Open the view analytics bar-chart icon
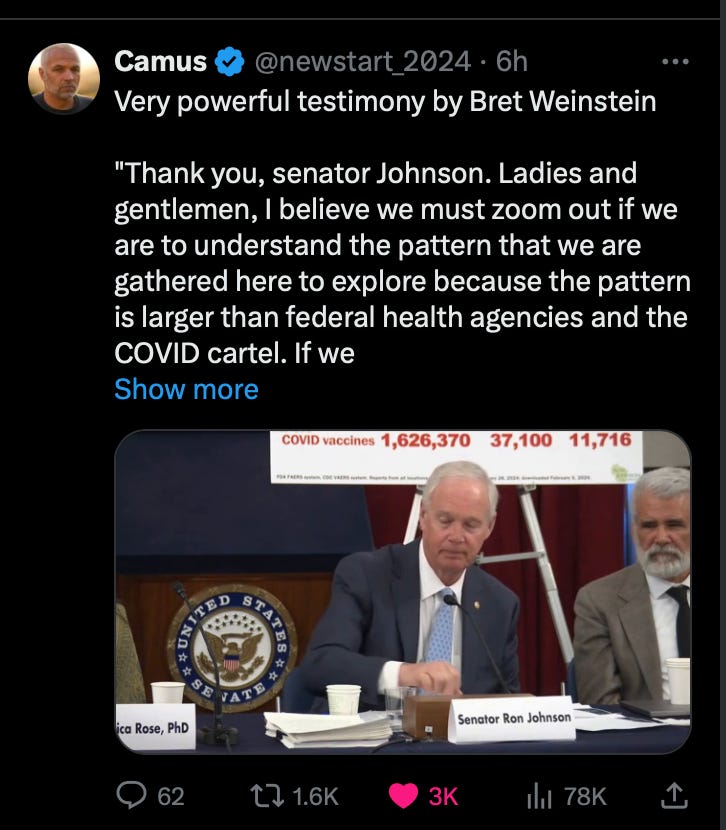Screen dimensions: 726x830 (539, 796)
